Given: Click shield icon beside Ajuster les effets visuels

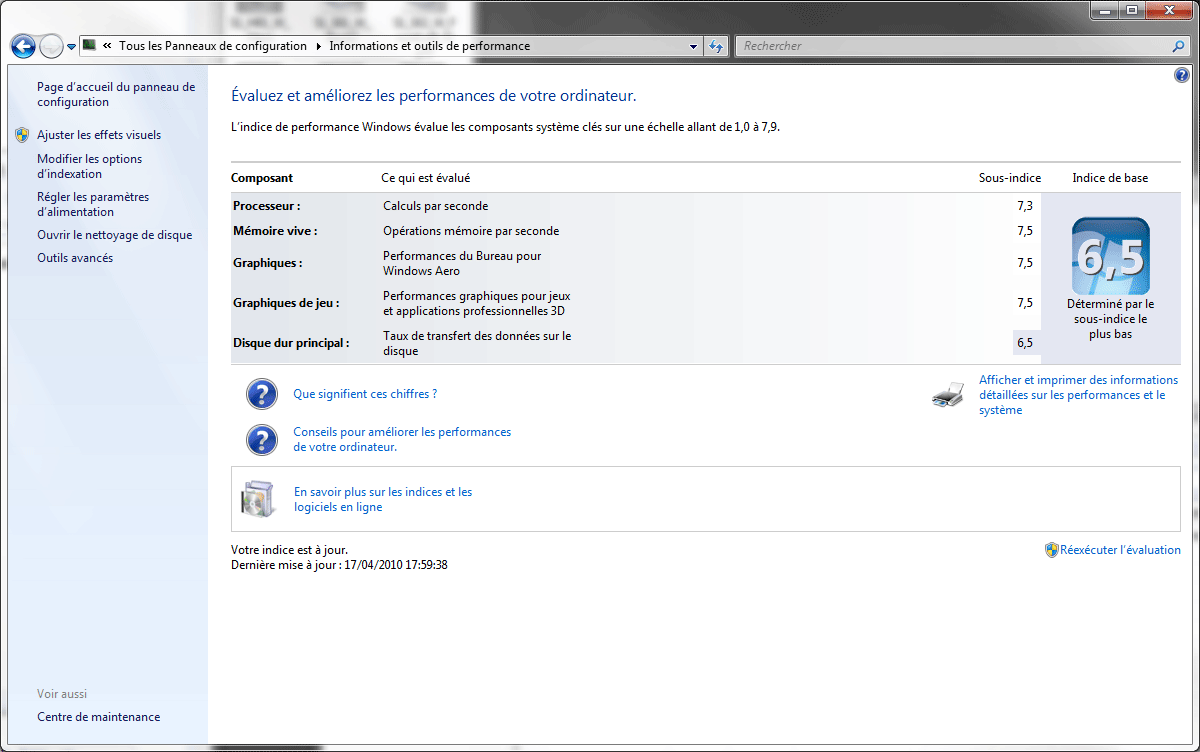Looking at the screenshot, I should [22, 135].
